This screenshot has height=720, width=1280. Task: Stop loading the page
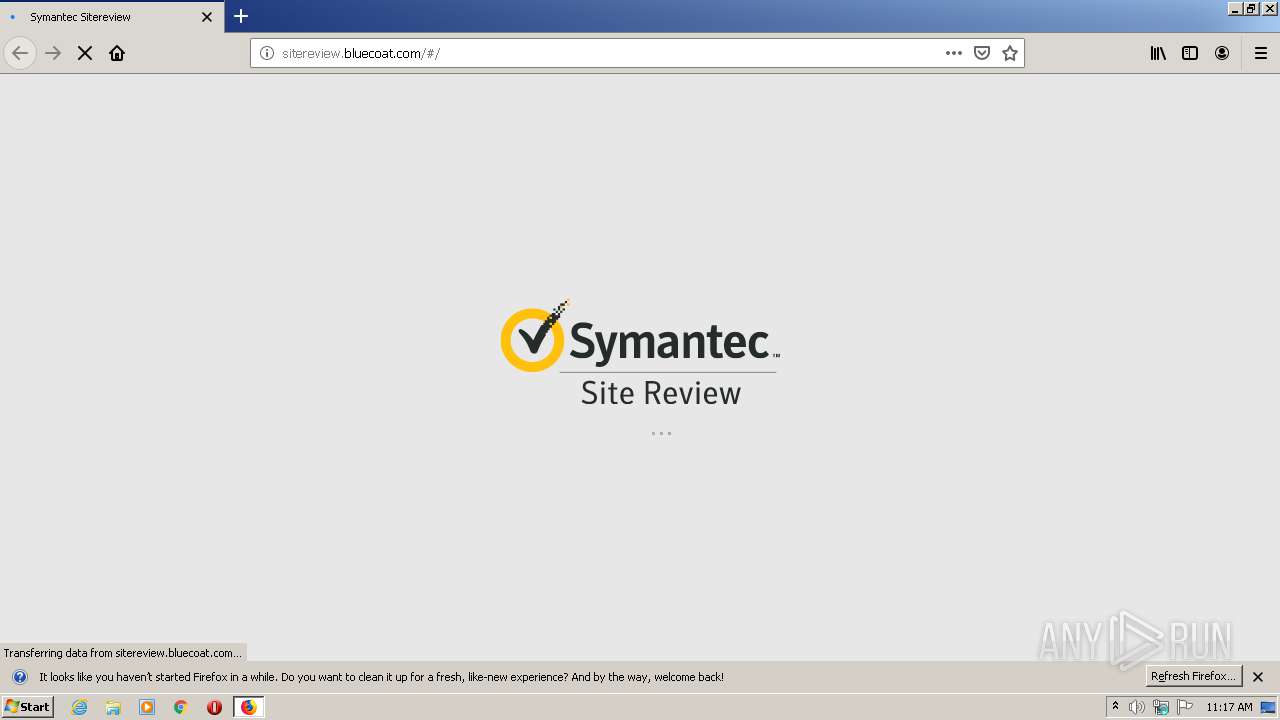(85, 53)
